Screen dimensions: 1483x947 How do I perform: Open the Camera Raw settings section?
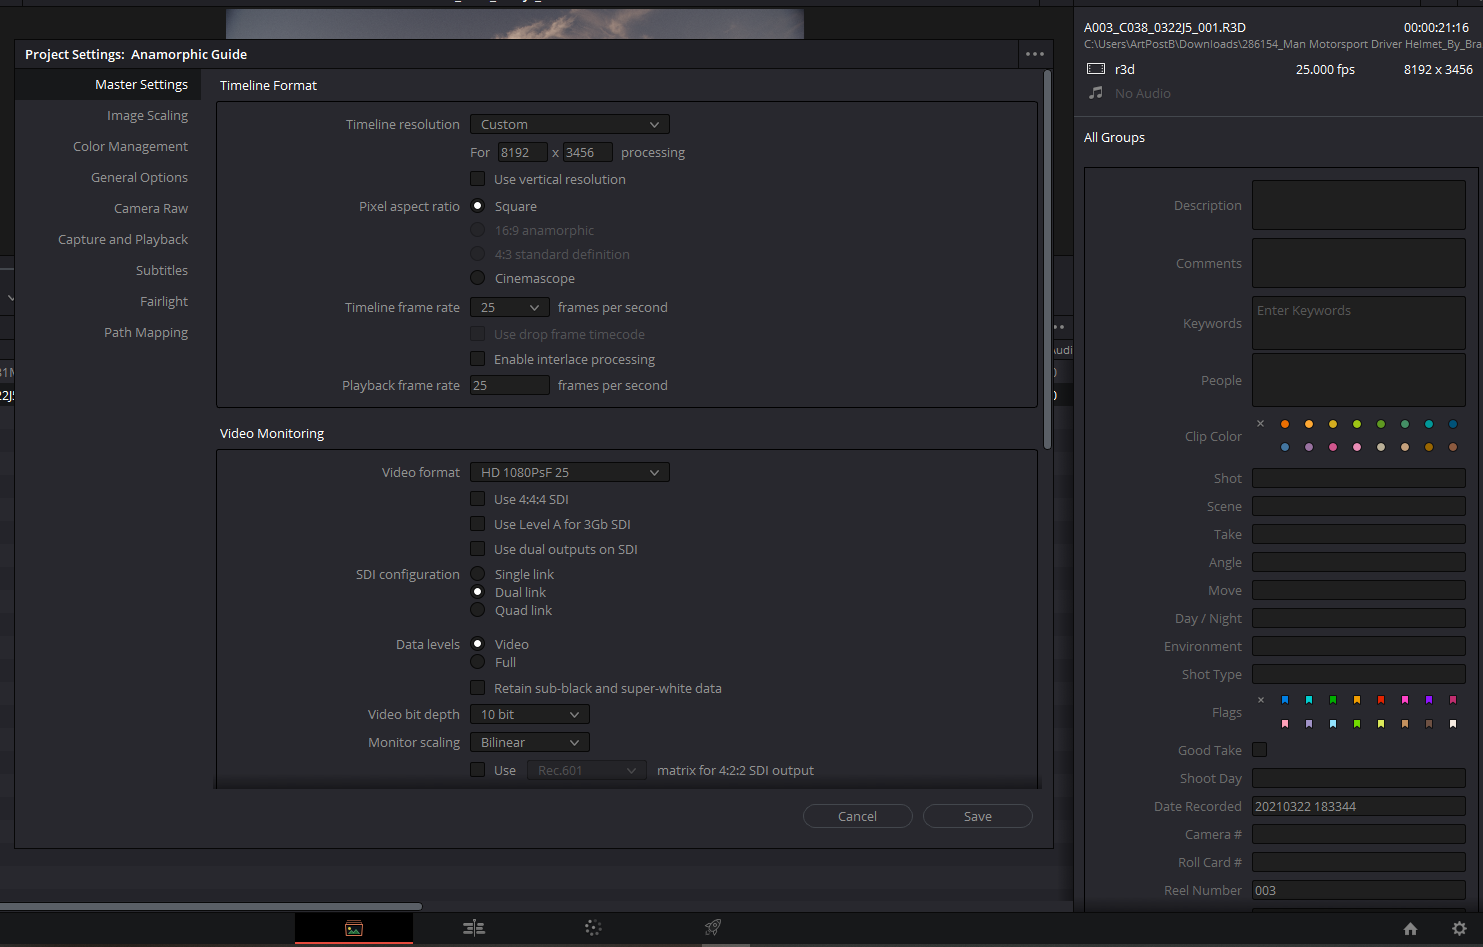pos(150,208)
